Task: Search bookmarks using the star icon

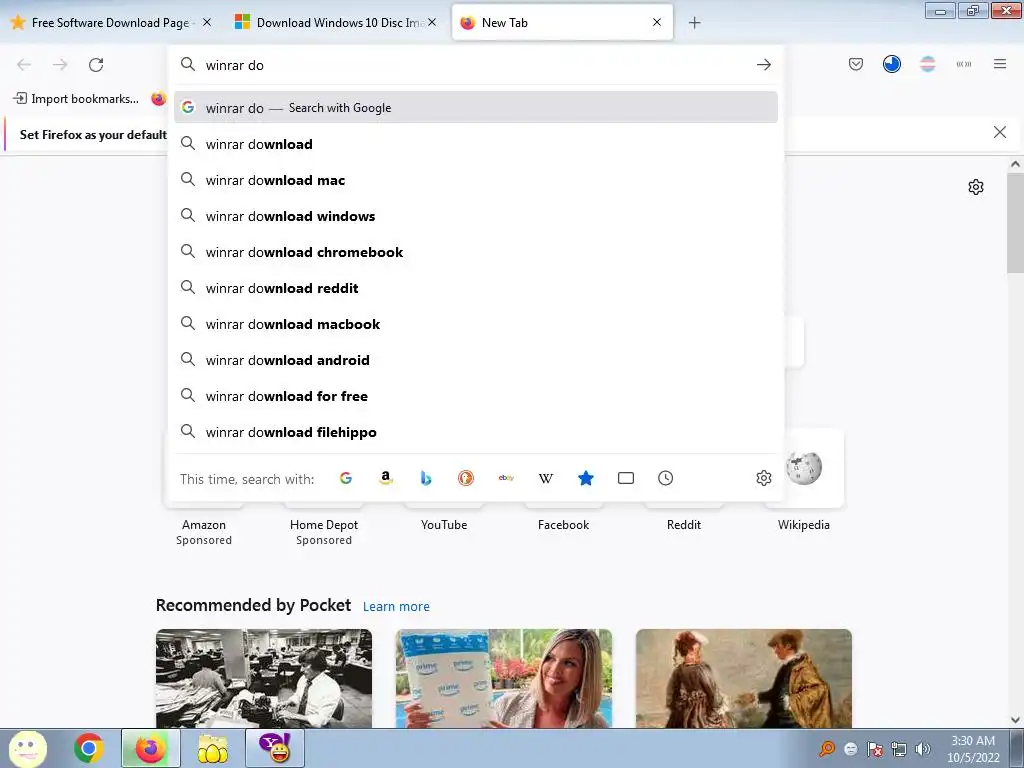Action: point(586,478)
